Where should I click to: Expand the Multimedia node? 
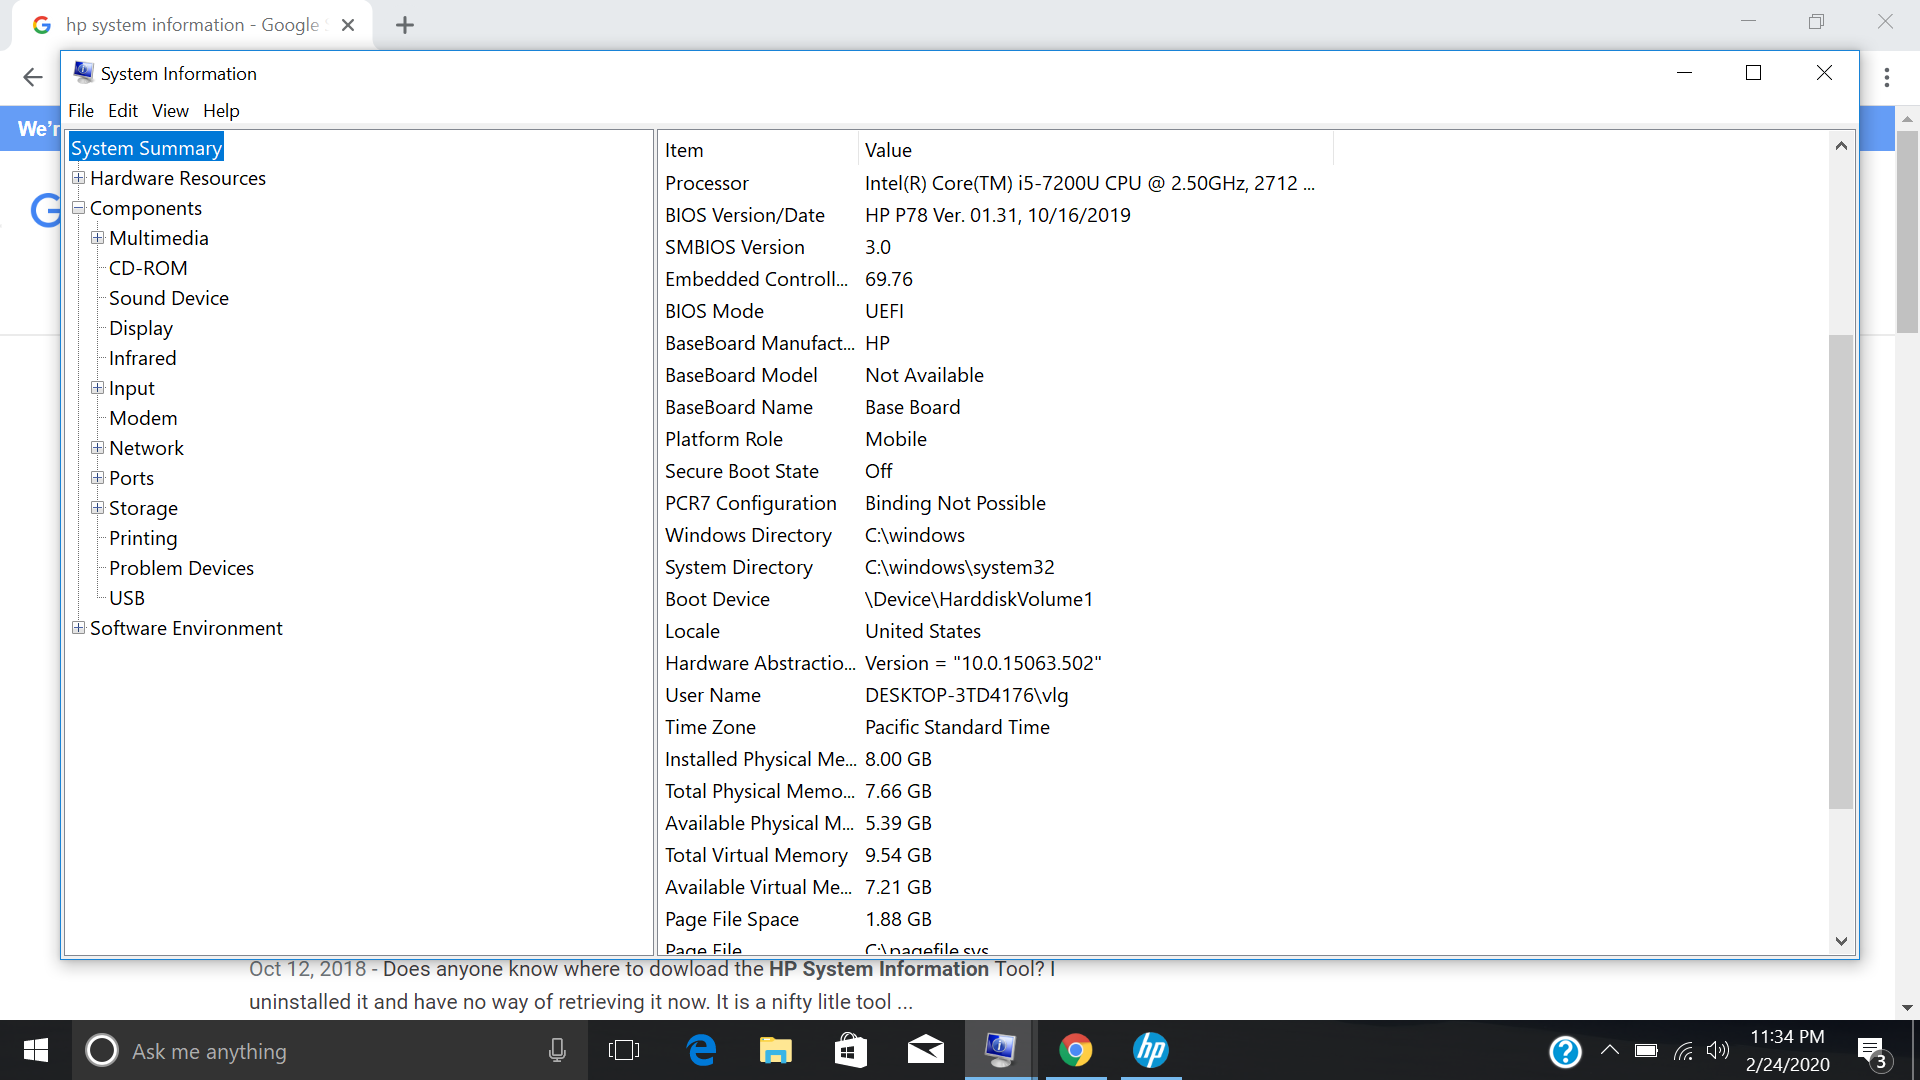coord(97,238)
